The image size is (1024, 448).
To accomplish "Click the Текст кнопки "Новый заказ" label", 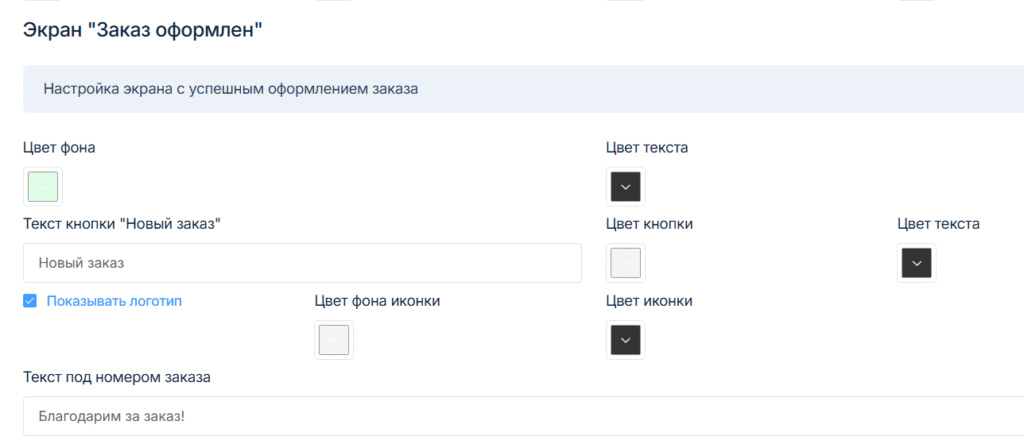I will [x=121, y=224].
